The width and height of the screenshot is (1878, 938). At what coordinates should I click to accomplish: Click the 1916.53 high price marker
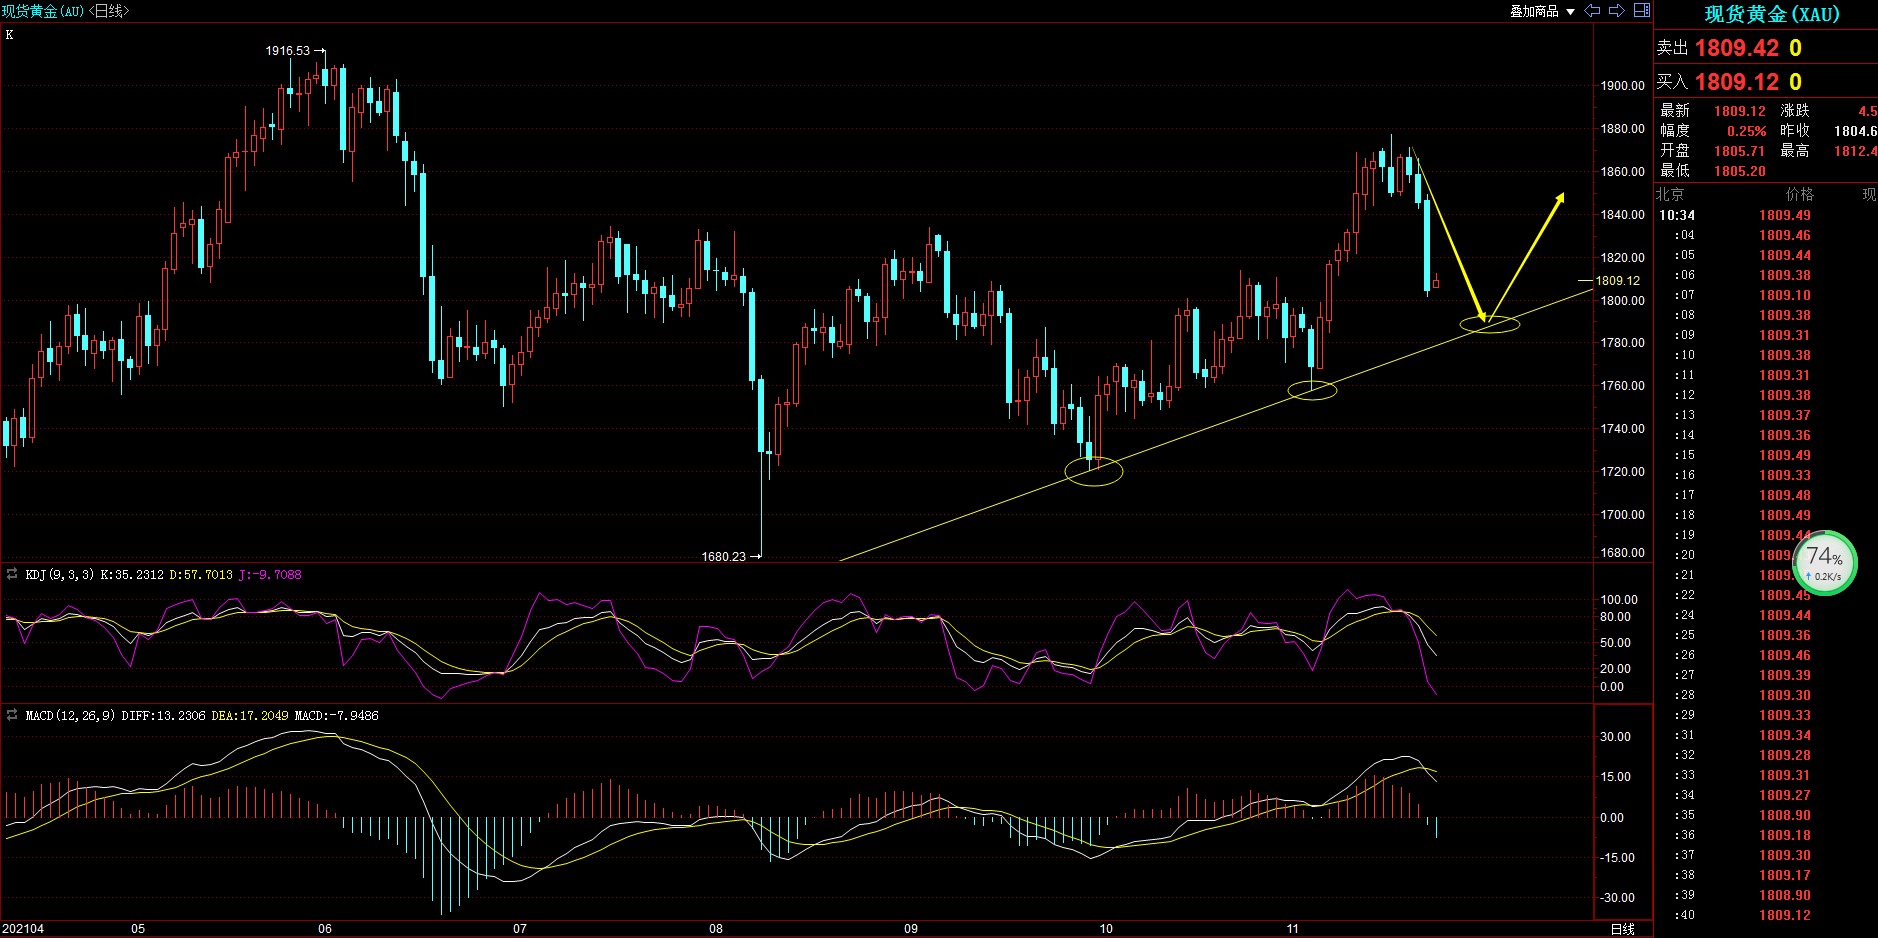tap(288, 51)
